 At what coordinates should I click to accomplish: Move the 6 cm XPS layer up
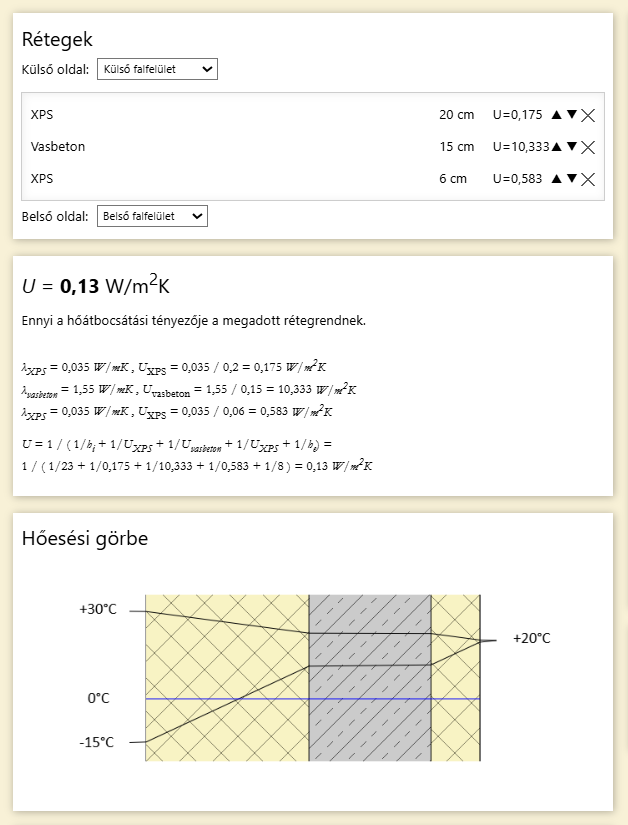tap(557, 179)
